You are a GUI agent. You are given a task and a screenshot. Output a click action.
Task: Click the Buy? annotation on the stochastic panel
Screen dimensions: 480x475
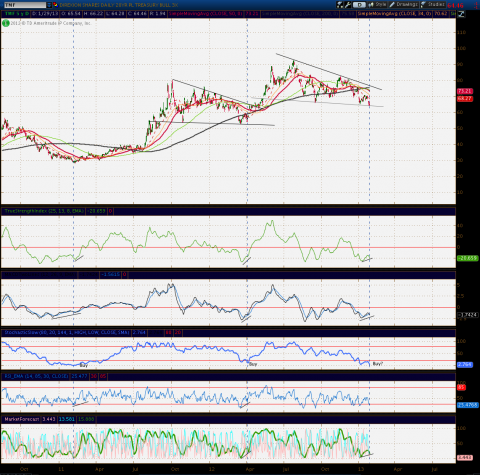click(x=378, y=364)
